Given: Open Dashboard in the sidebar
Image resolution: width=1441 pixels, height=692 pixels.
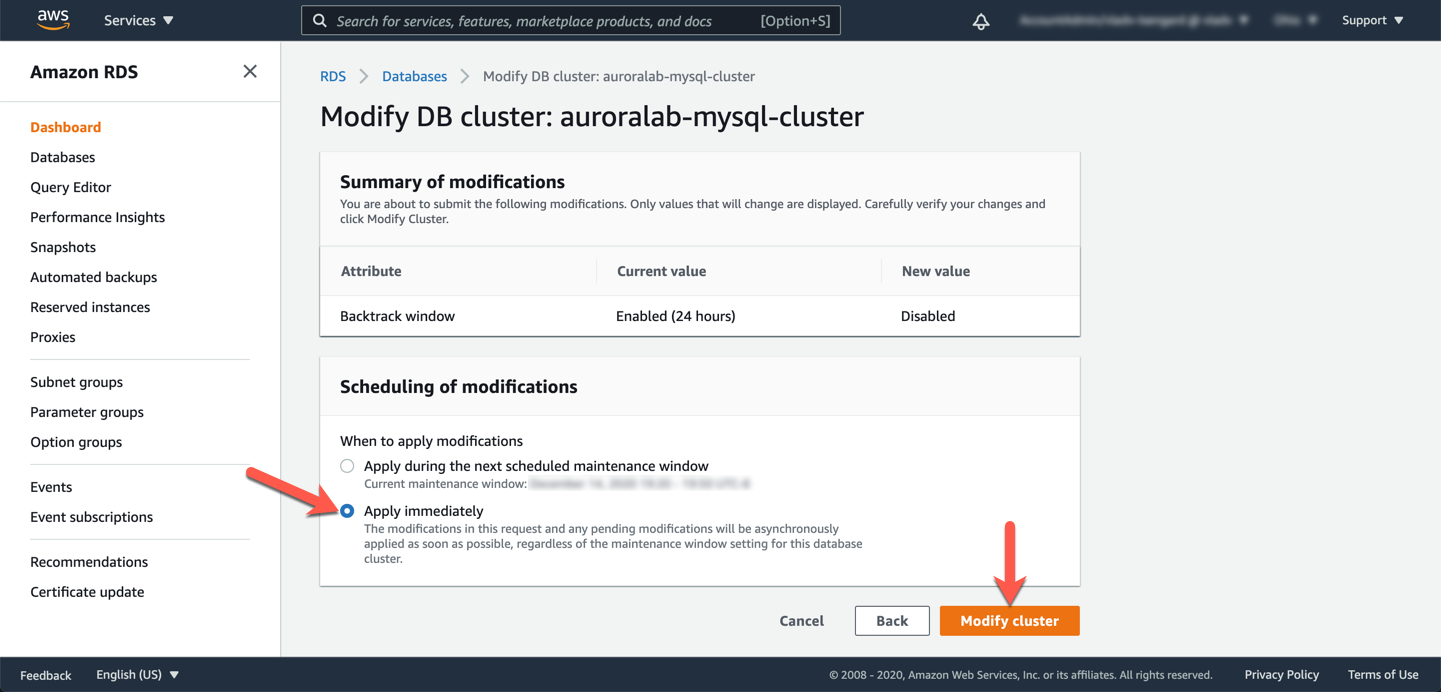Looking at the screenshot, I should coord(66,127).
